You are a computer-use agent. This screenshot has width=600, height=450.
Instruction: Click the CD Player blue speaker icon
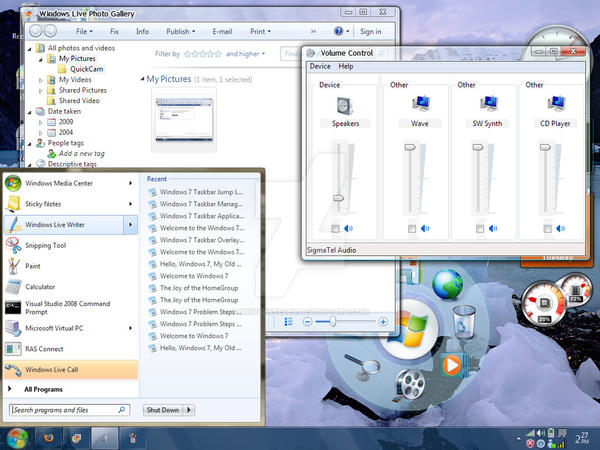(x=561, y=228)
